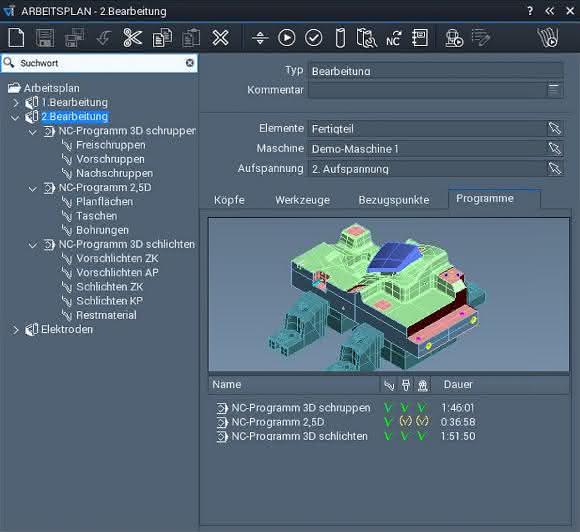Click the Play calculate icon
The image size is (580, 532).
(x=287, y=38)
